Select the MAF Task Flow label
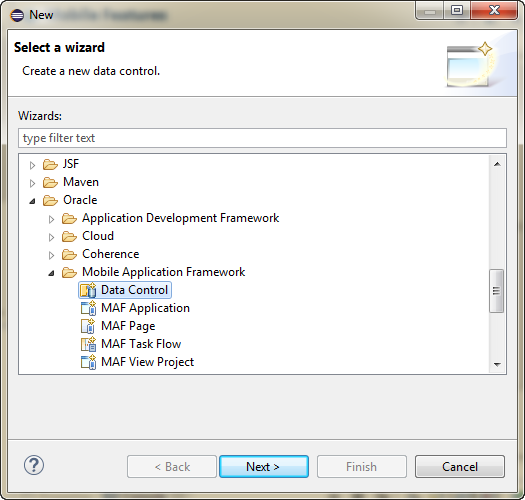525x500 pixels. tap(141, 344)
